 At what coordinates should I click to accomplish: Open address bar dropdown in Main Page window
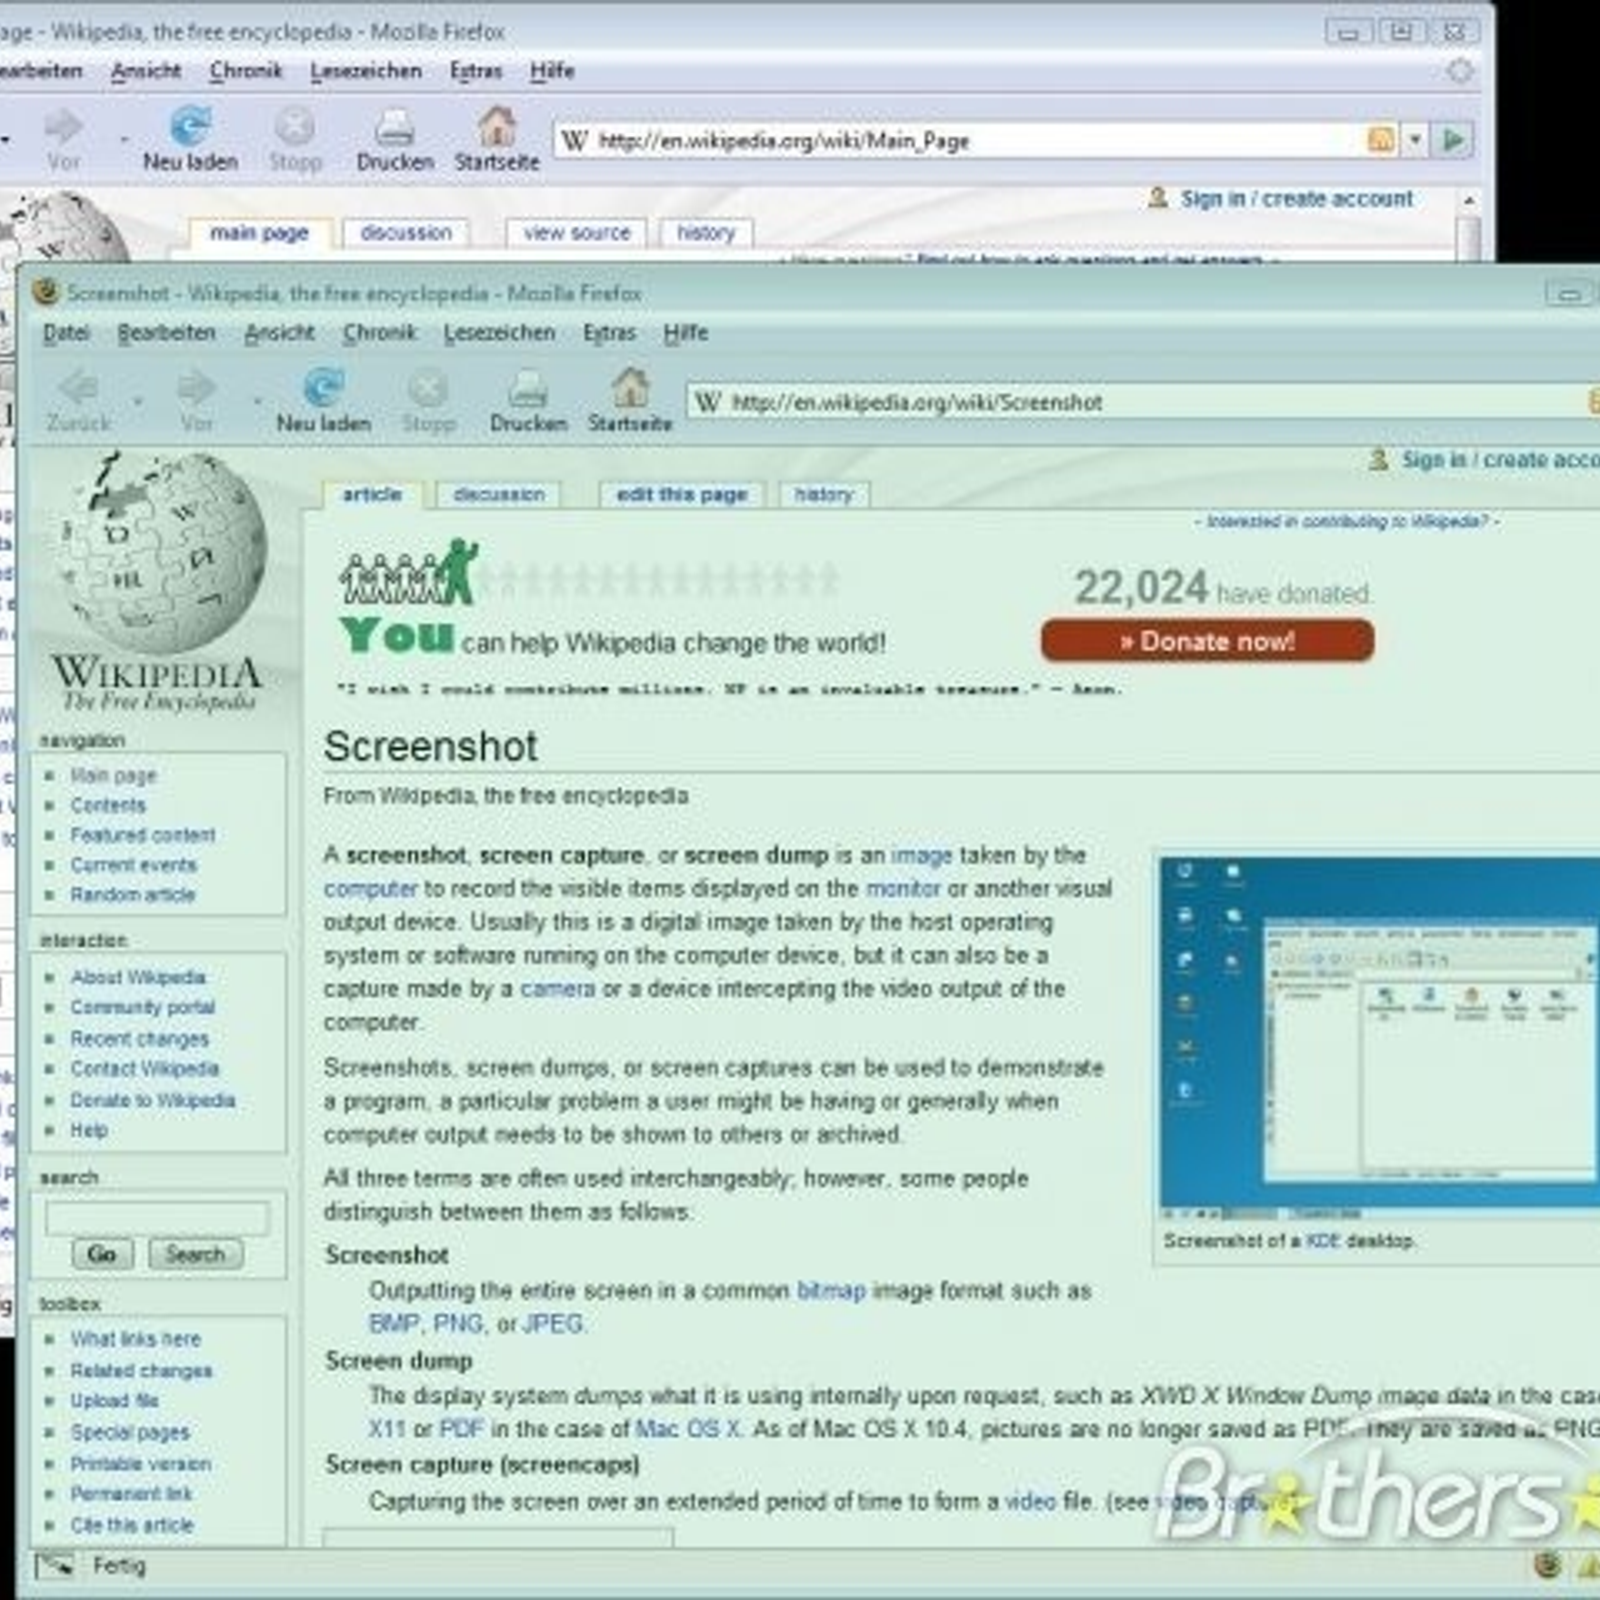pyautogui.click(x=1415, y=140)
